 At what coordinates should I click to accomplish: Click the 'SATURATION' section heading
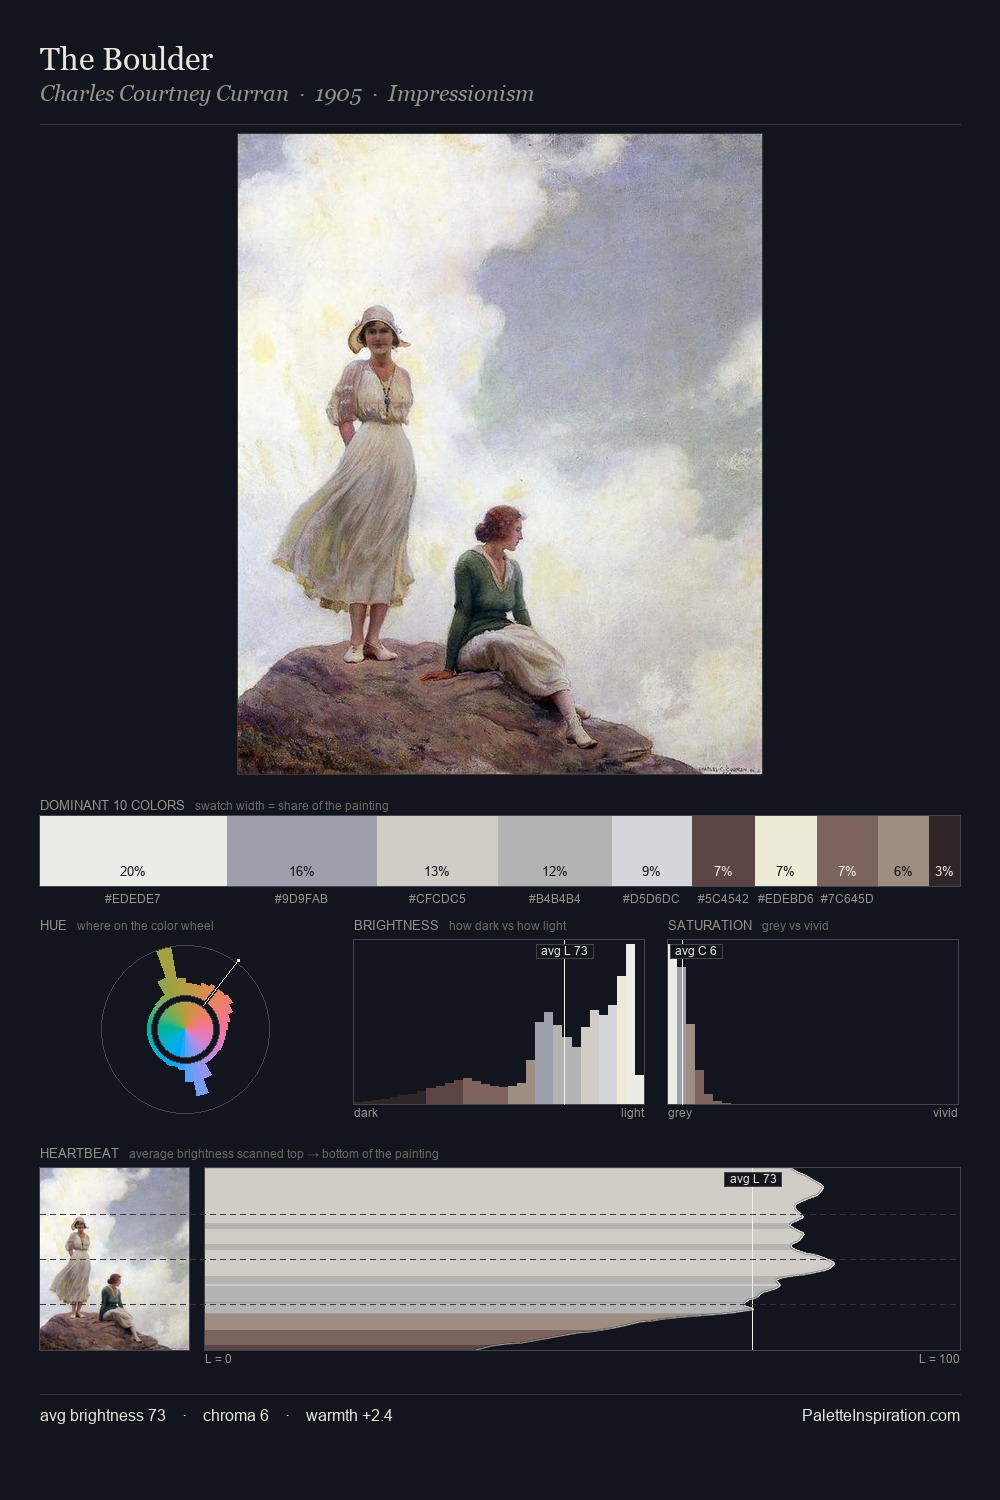point(710,925)
